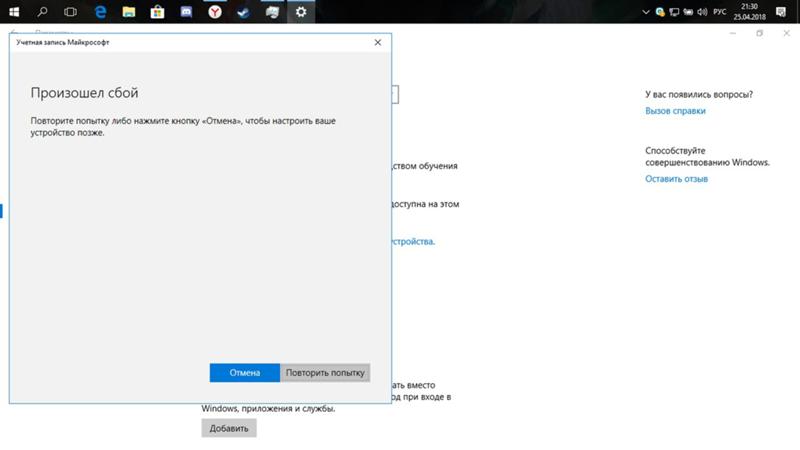Viewport: 800px width, 450px height.
Task: Open the taskbar app left of Settings gear
Action: 272,11
